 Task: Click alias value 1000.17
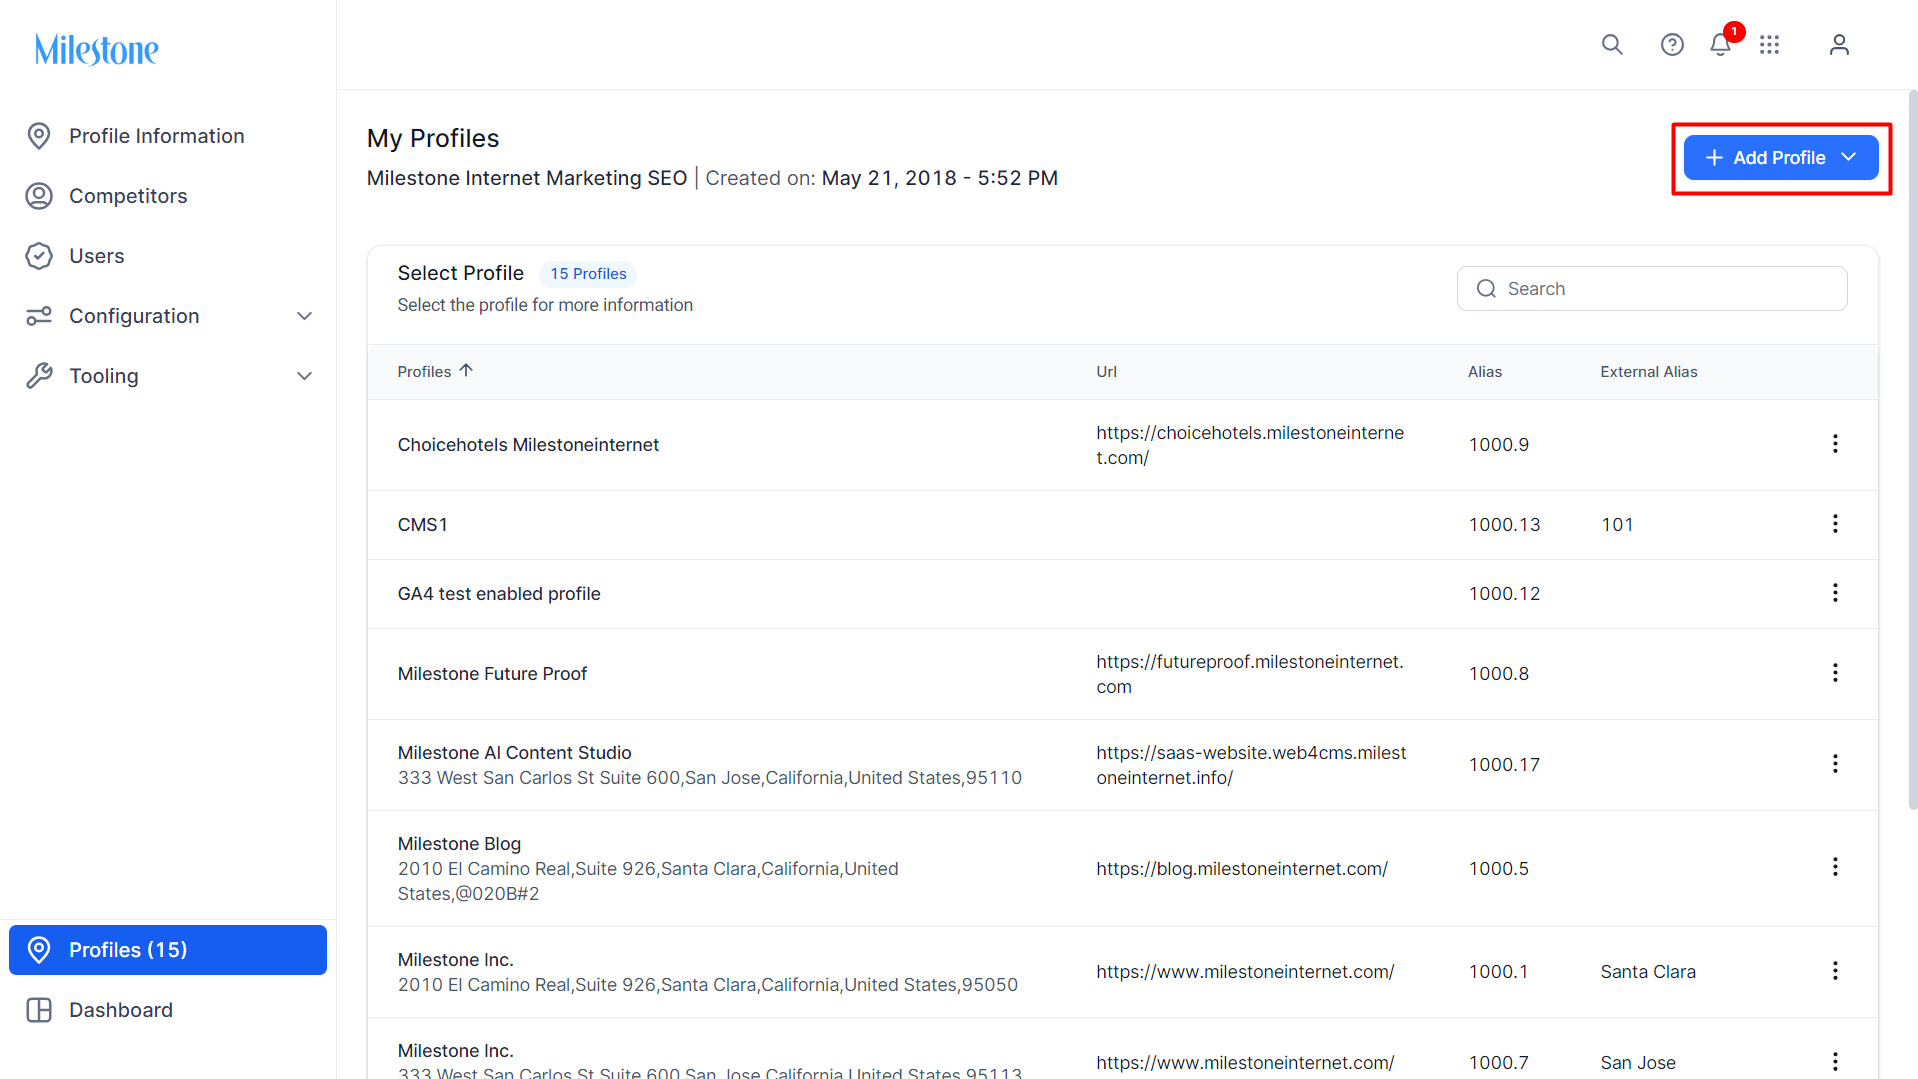1504,765
